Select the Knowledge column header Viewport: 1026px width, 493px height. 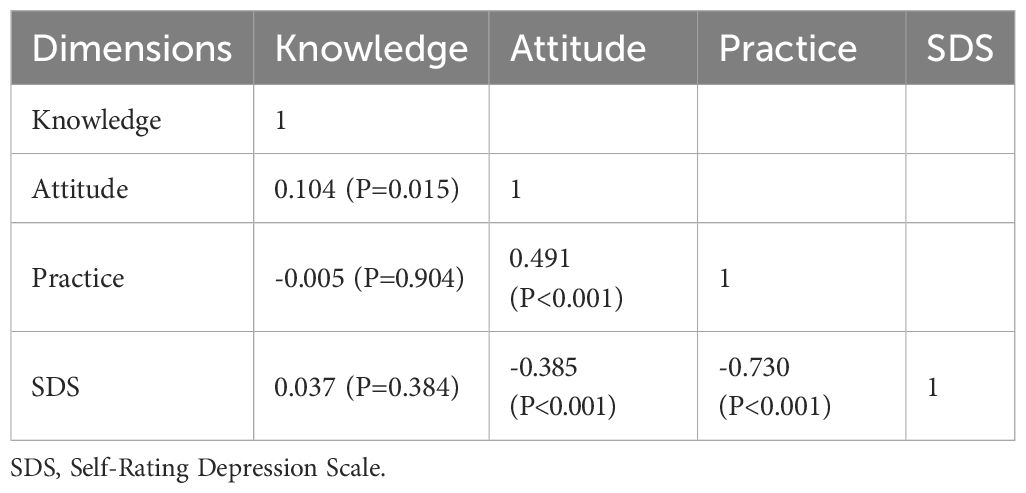pos(372,49)
